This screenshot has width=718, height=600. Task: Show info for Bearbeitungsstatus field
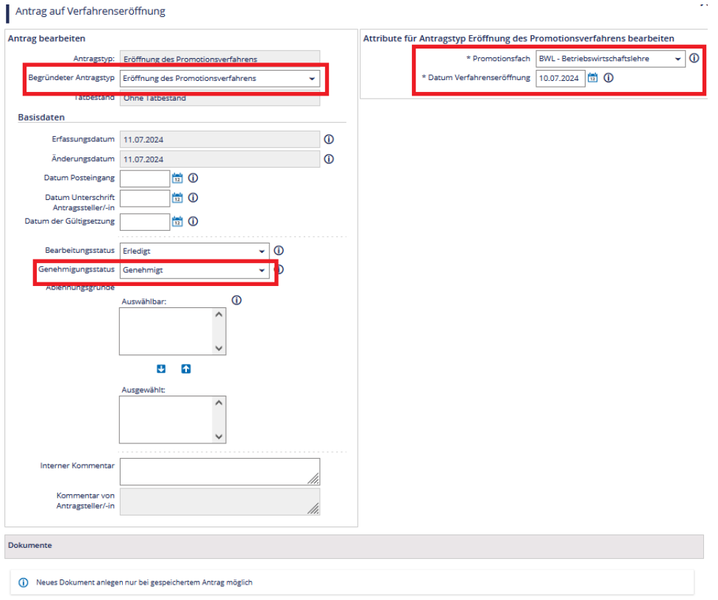[279, 251]
